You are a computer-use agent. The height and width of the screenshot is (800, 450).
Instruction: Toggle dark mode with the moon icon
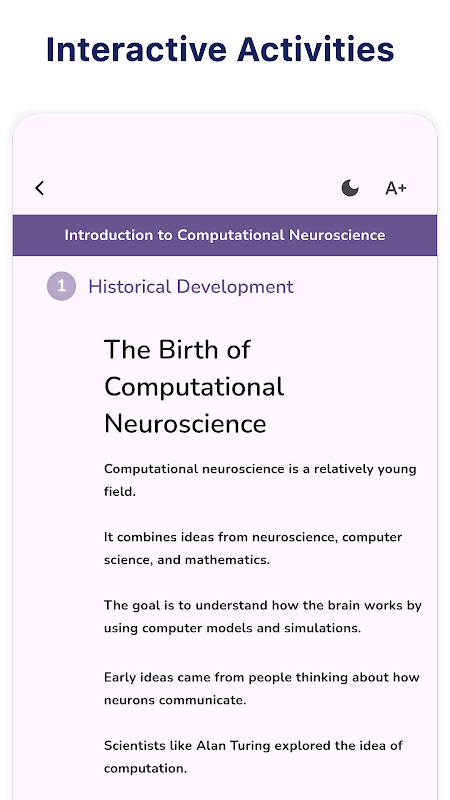pos(350,188)
